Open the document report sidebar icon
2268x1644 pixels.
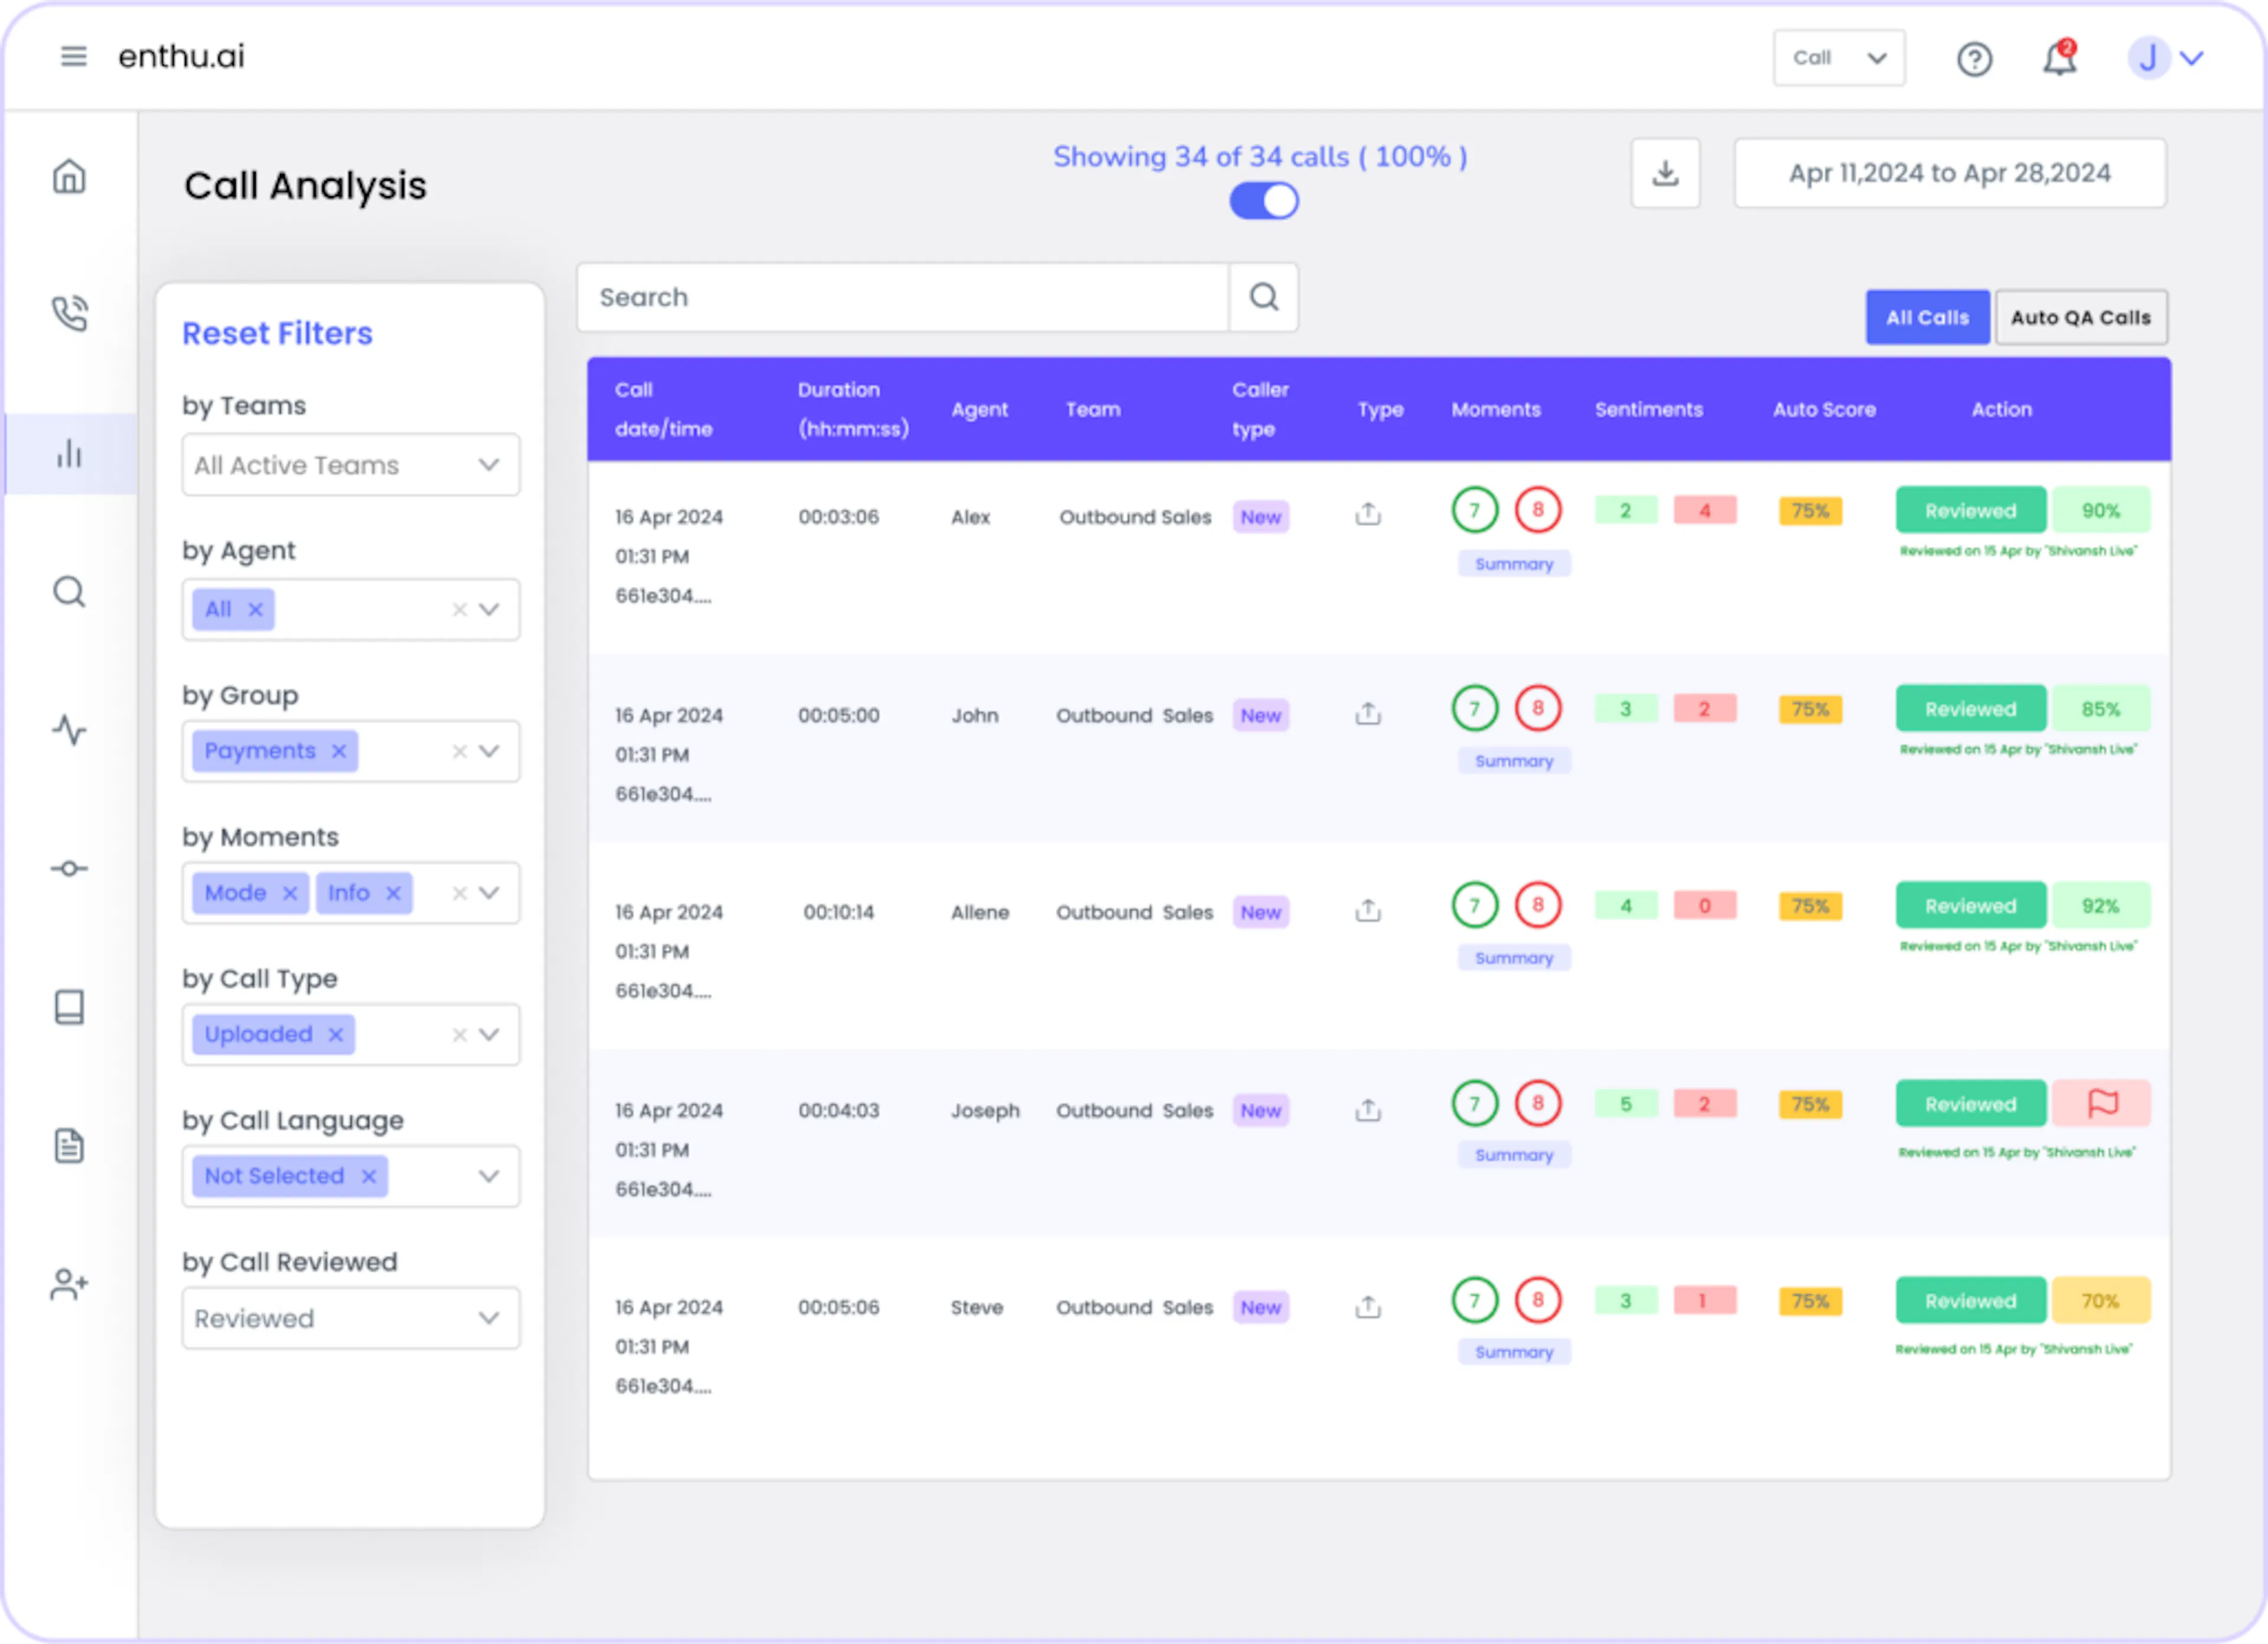click(69, 1146)
